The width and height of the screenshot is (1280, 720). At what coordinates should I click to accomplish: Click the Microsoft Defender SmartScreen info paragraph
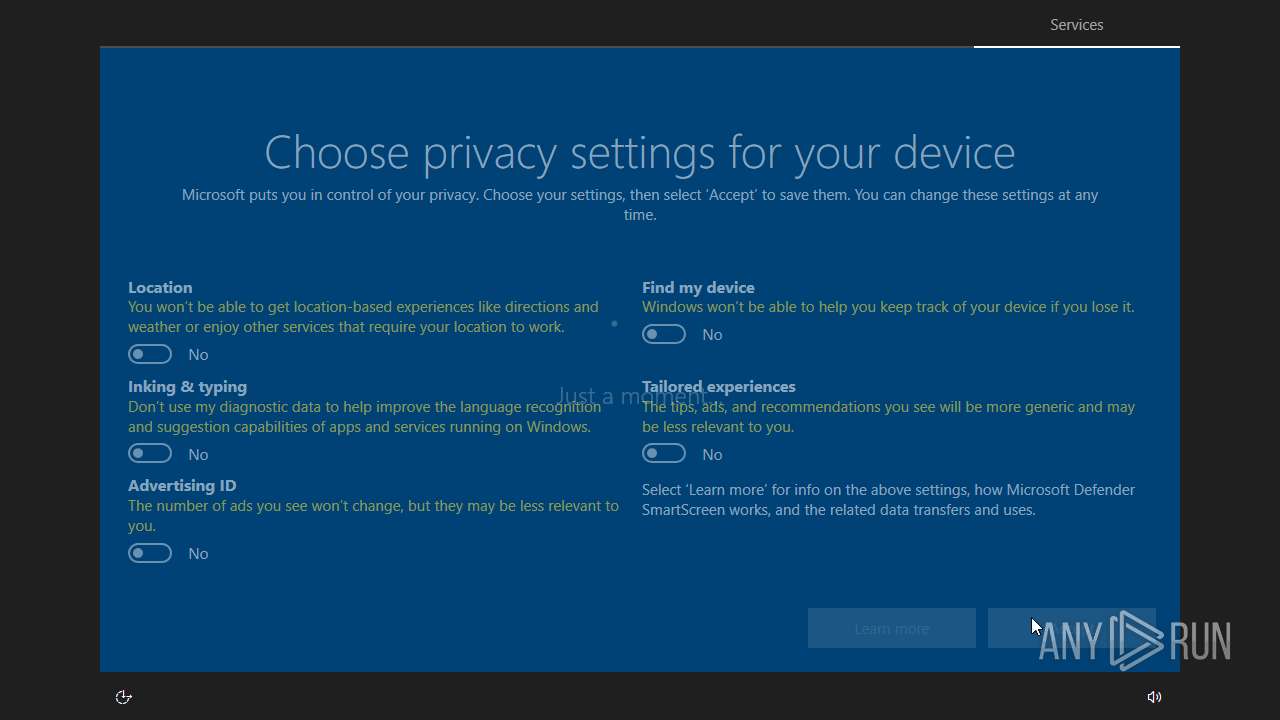click(x=888, y=499)
